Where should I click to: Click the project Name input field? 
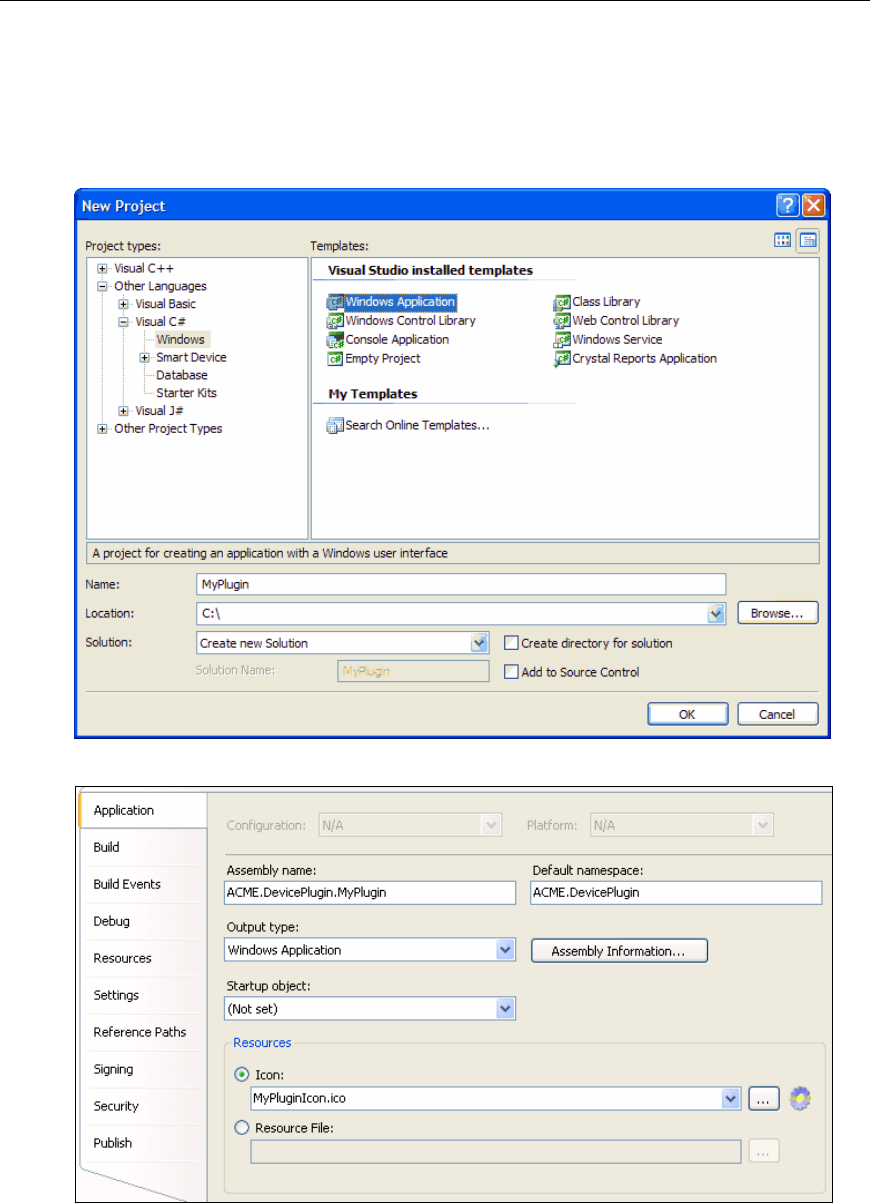tap(460, 584)
